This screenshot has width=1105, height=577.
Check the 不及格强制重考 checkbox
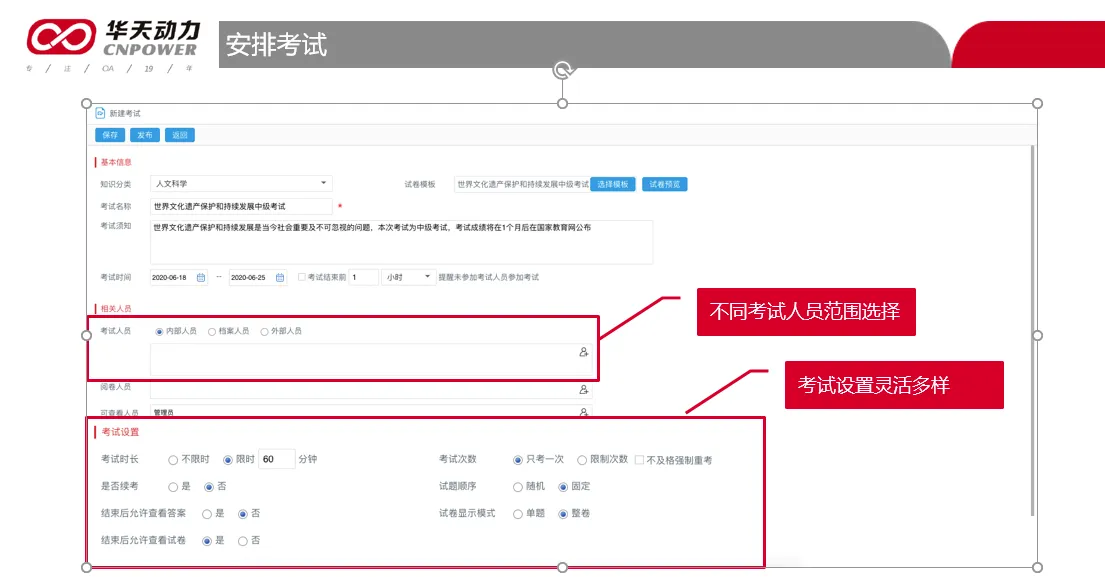639,460
